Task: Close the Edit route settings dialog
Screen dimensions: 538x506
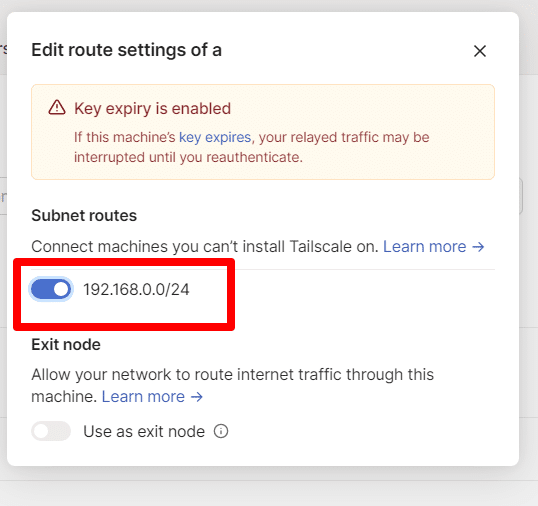Action: (480, 51)
